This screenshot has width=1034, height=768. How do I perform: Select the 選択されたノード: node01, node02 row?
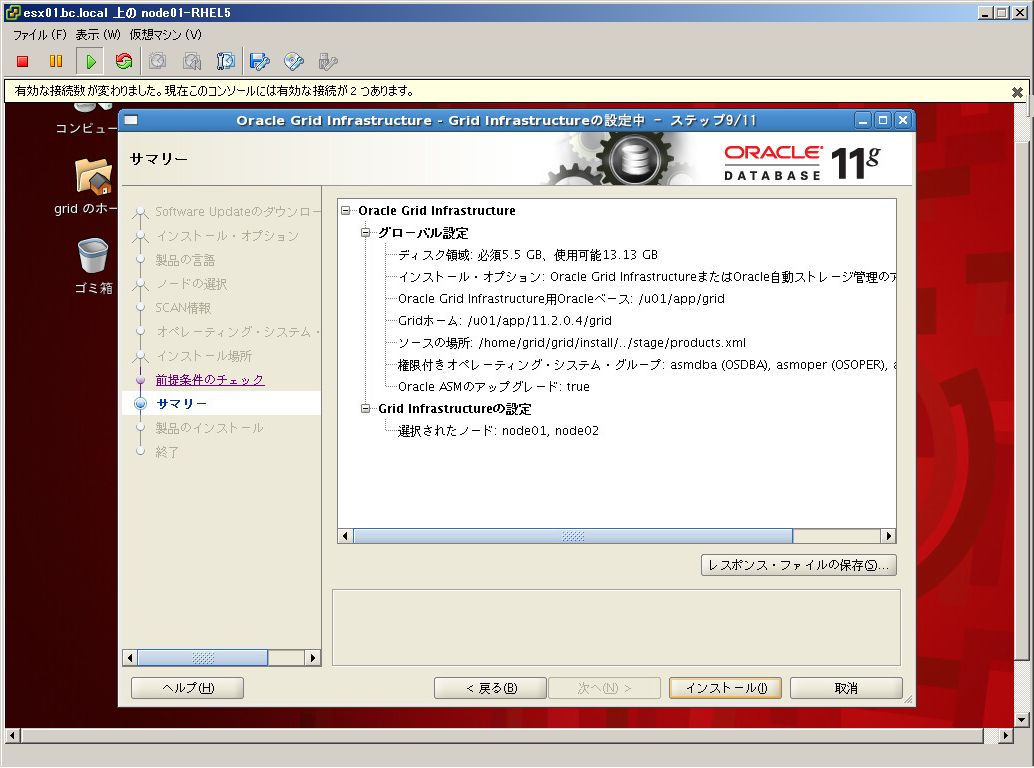(x=498, y=430)
